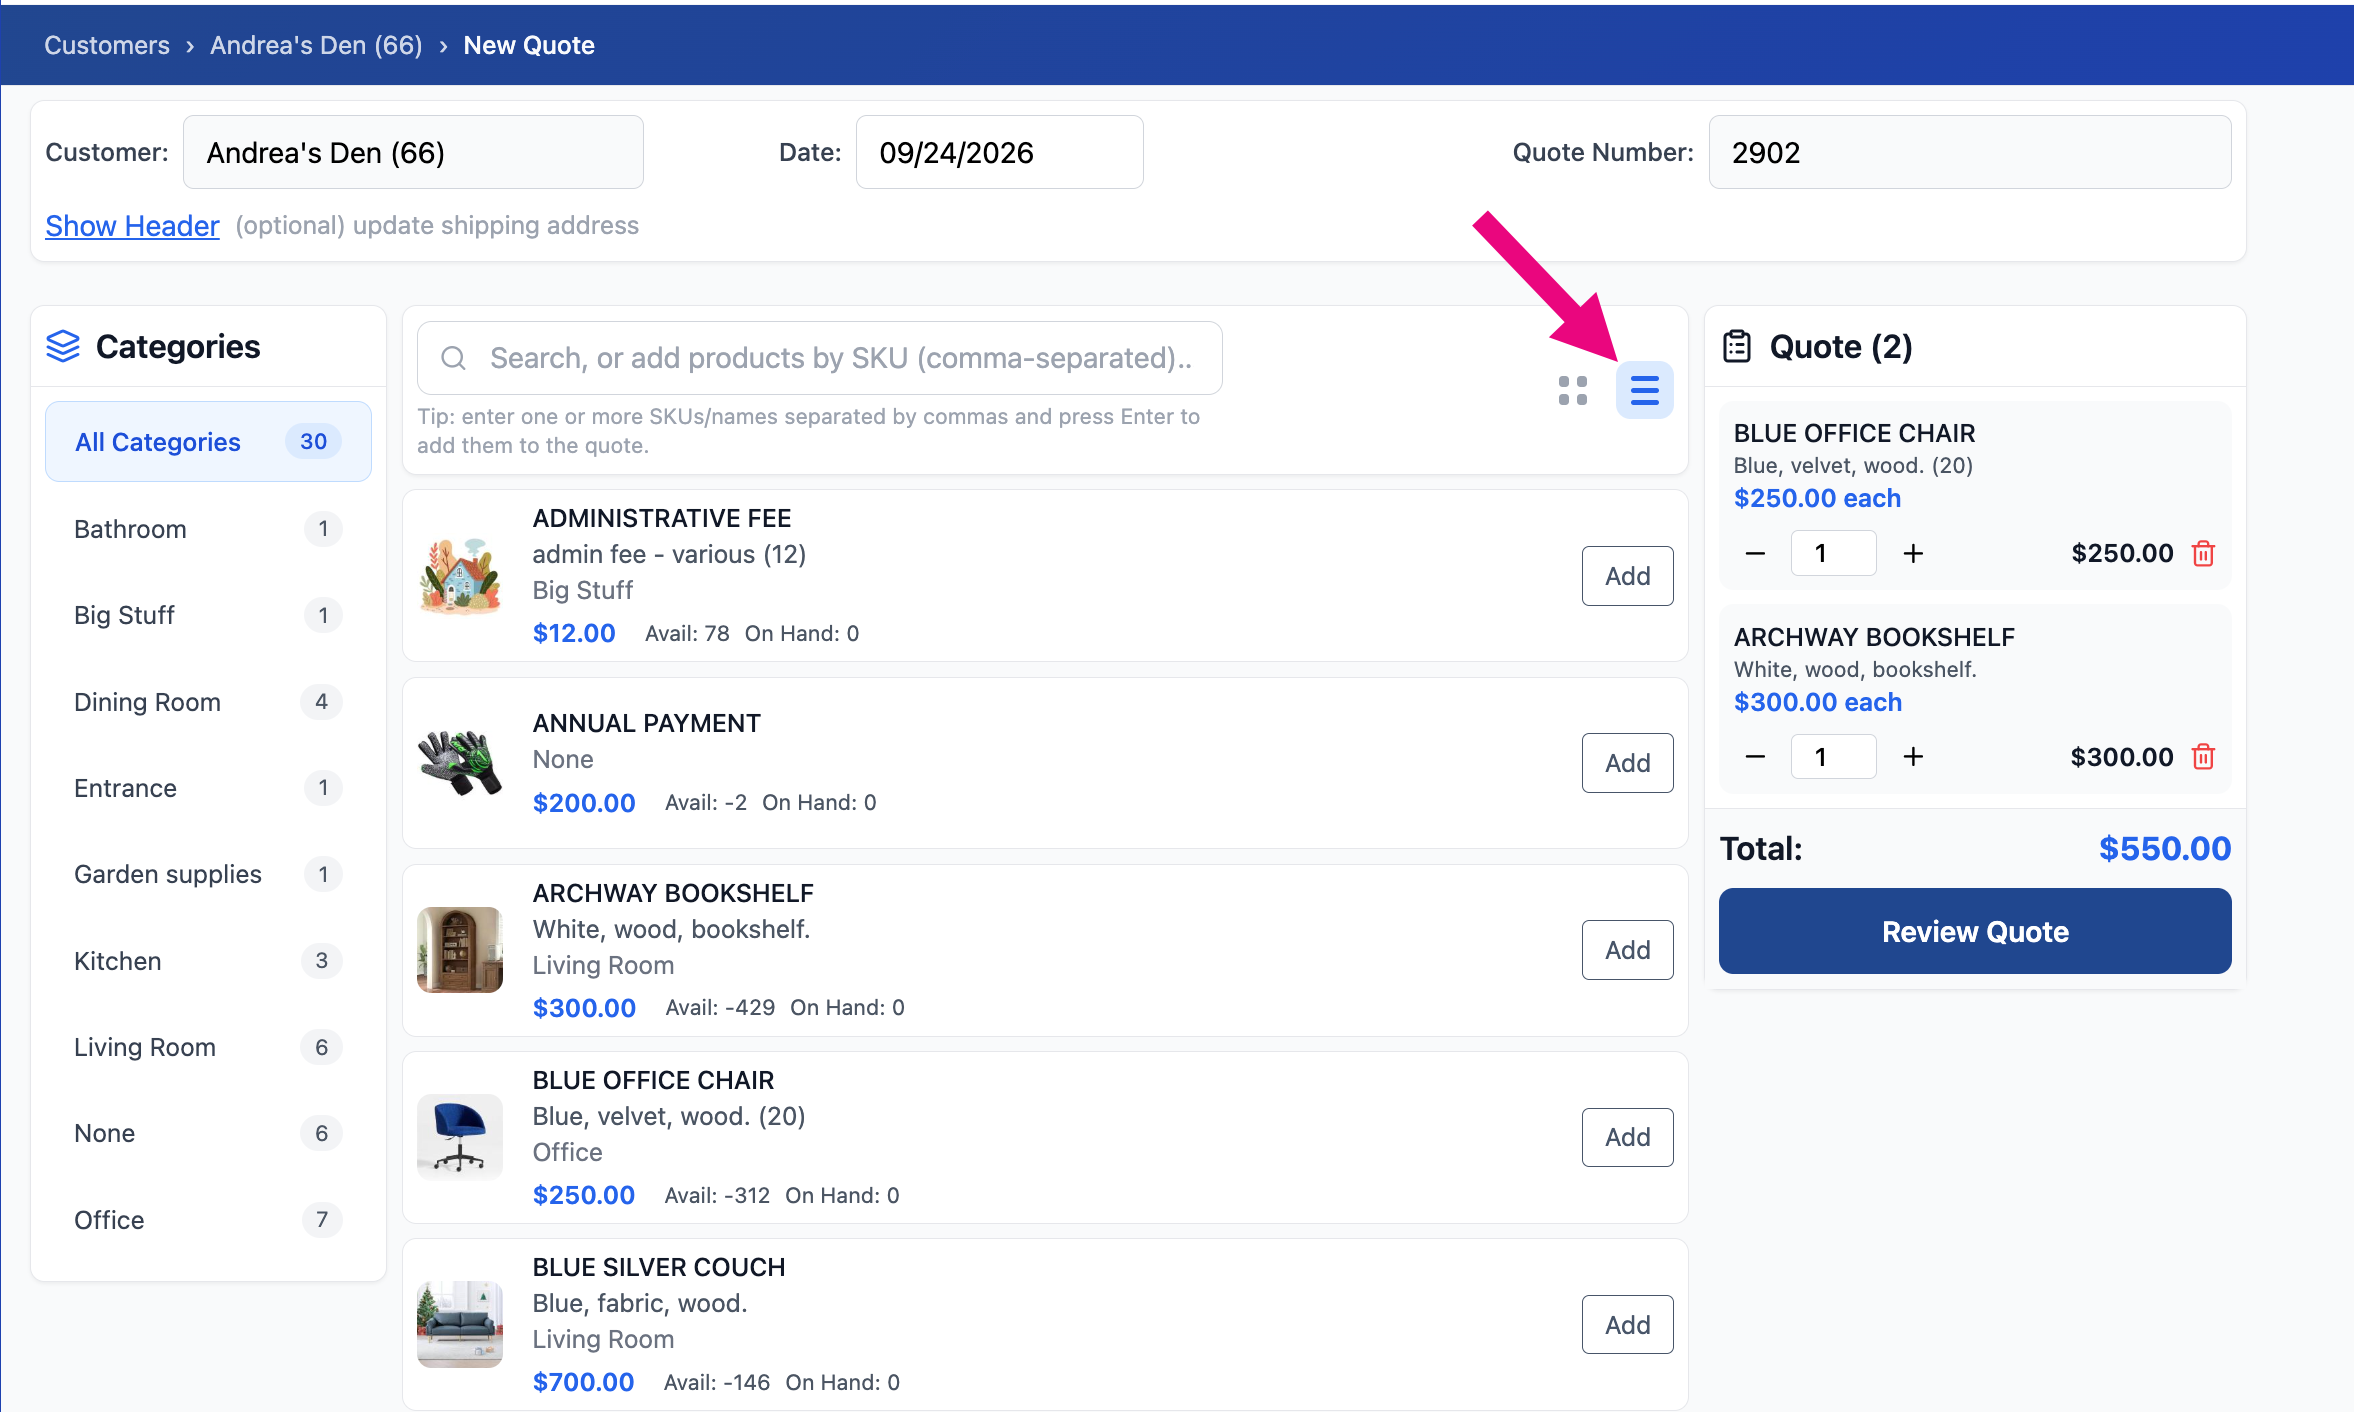The height and width of the screenshot is (1412, 2354).
Task: Switch to list view icon
Action: pos(1644,390)
